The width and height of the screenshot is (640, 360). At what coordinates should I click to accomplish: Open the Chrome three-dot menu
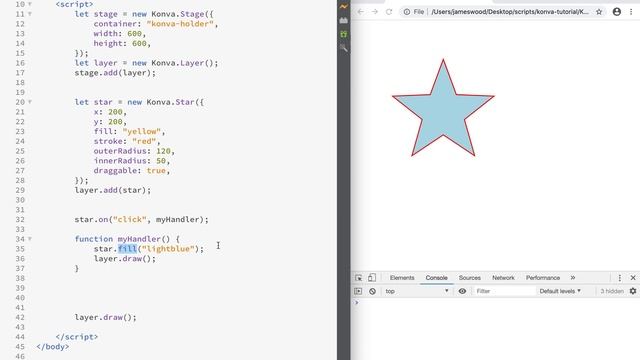631,12
